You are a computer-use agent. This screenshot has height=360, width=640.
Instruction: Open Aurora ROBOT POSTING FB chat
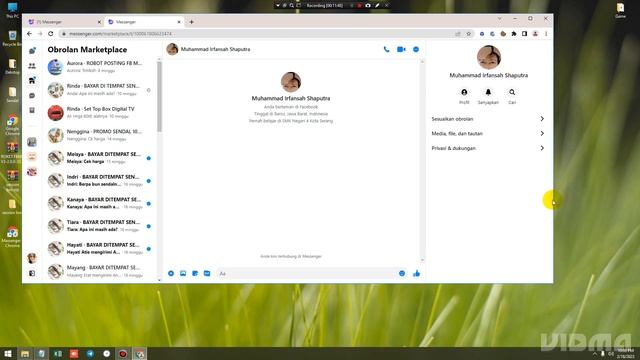[99, 67]
